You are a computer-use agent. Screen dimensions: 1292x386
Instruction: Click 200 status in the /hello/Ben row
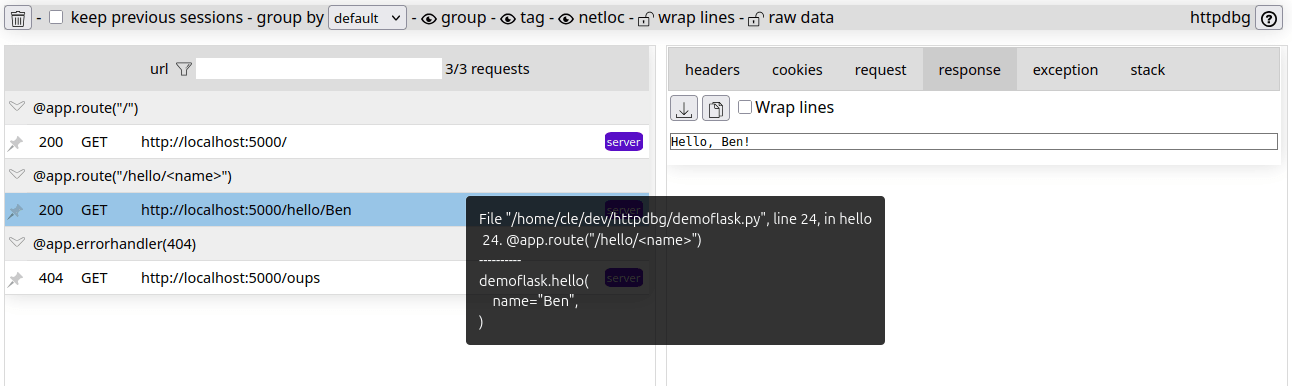coord(51,210)
